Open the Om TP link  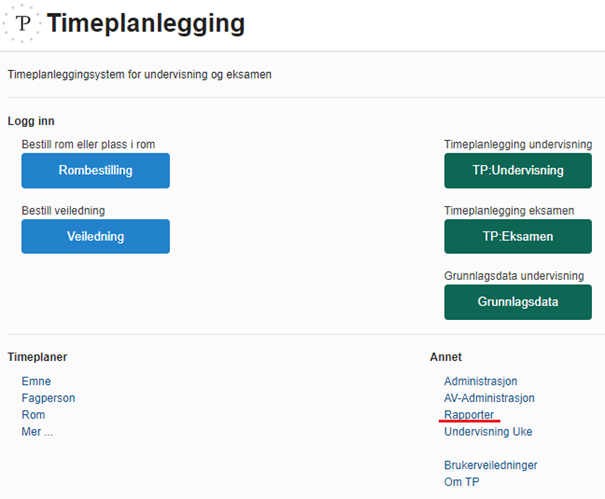(461, 482)
